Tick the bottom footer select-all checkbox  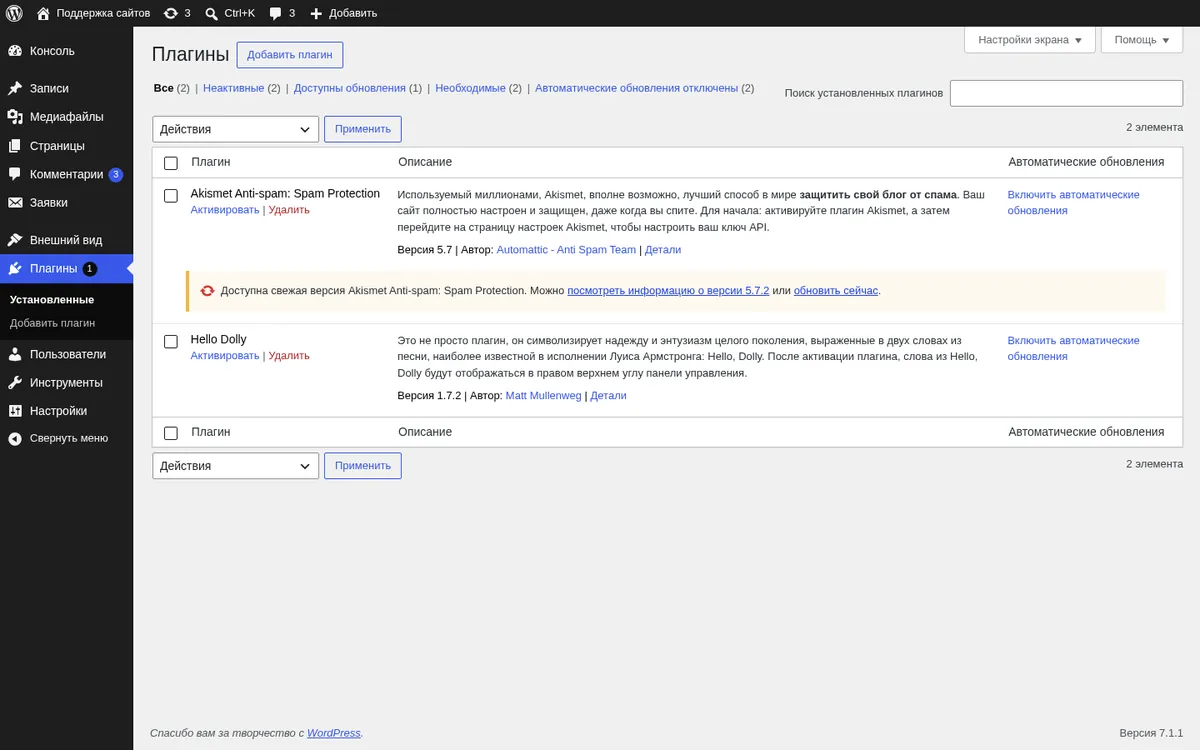click(171, 433)
